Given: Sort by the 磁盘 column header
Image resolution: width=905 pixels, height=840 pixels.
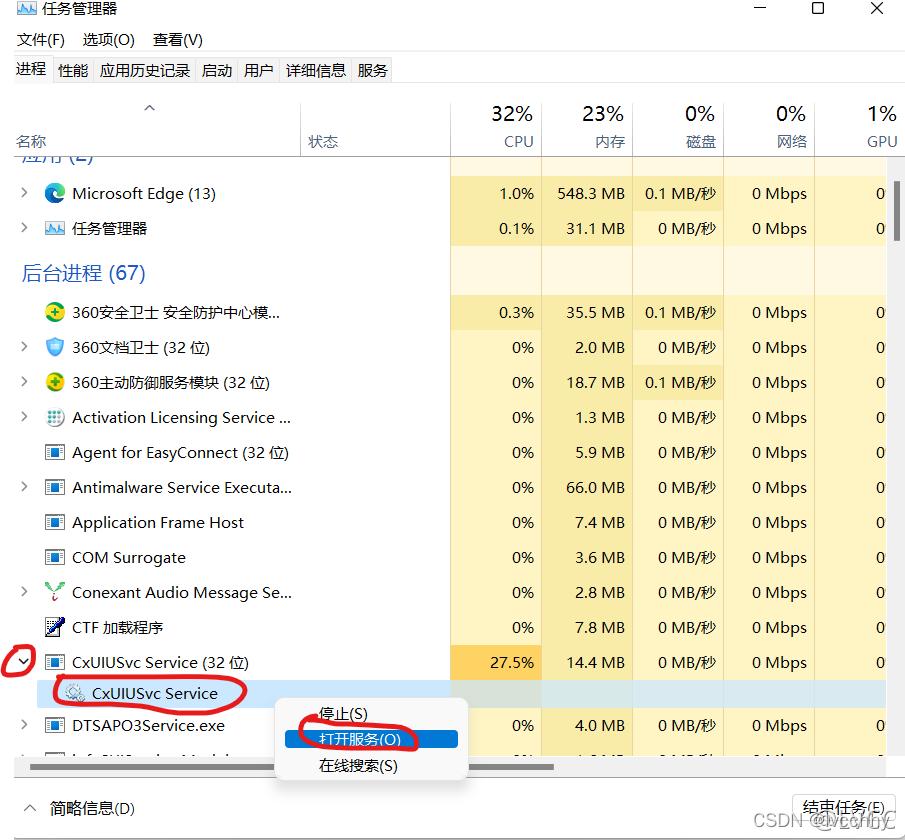Looking at the screenshot, I should [x=678, y=128].
